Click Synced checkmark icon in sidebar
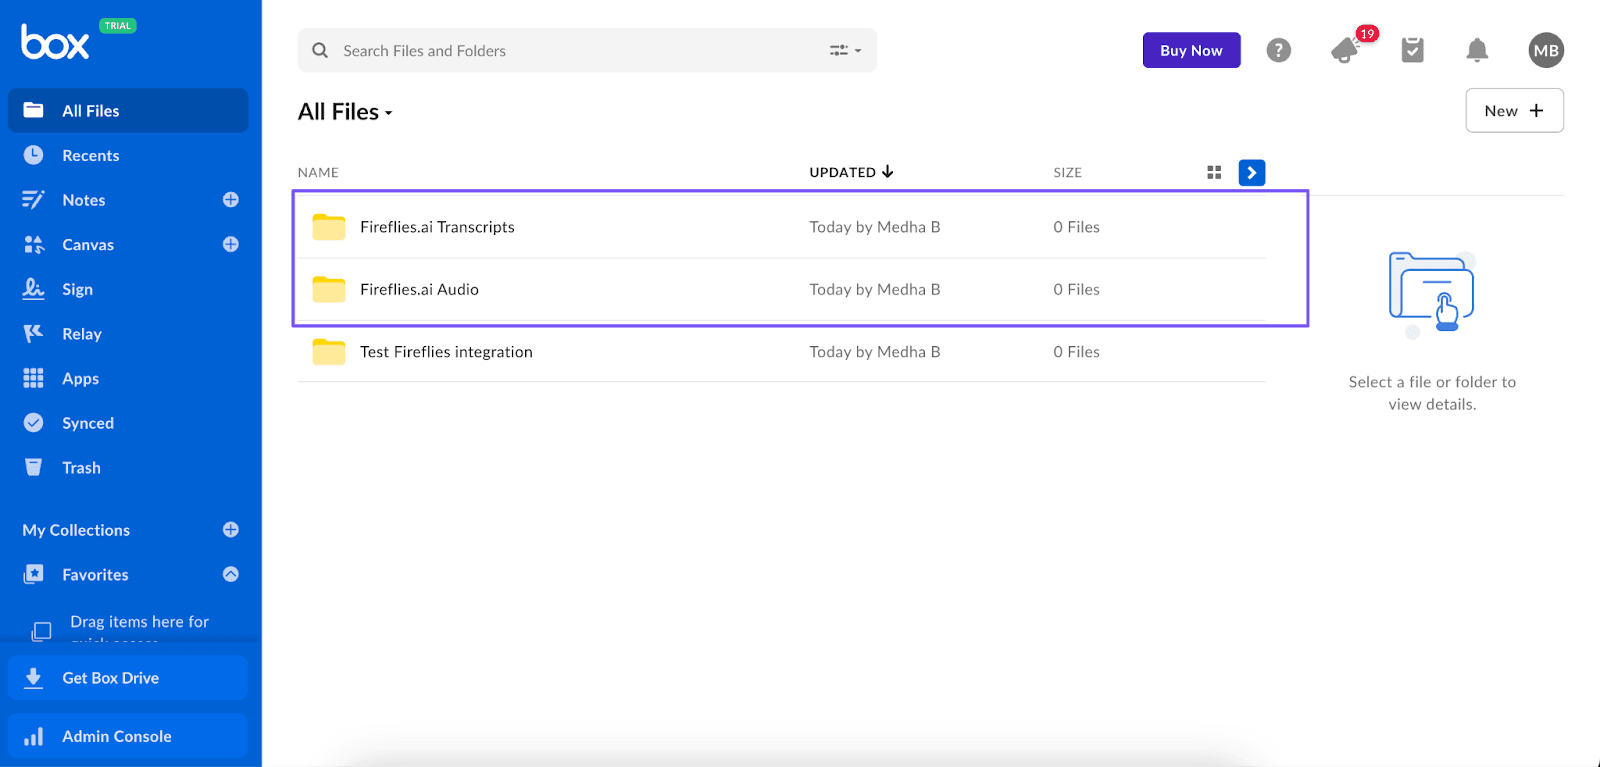The width and height of the screenshot is (1600, 767). (33, 422)
